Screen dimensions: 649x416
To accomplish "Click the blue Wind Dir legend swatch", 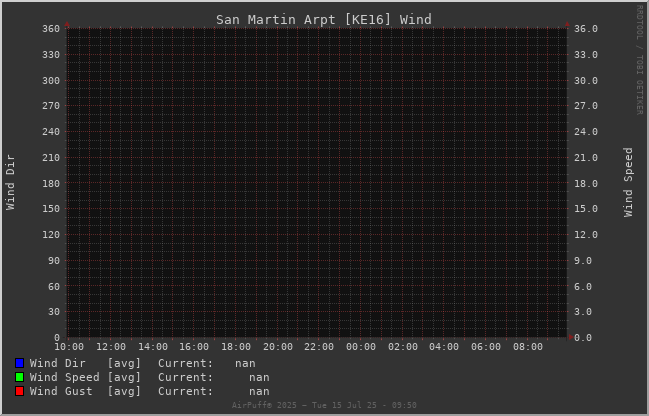I will click(x=19, y=363).
